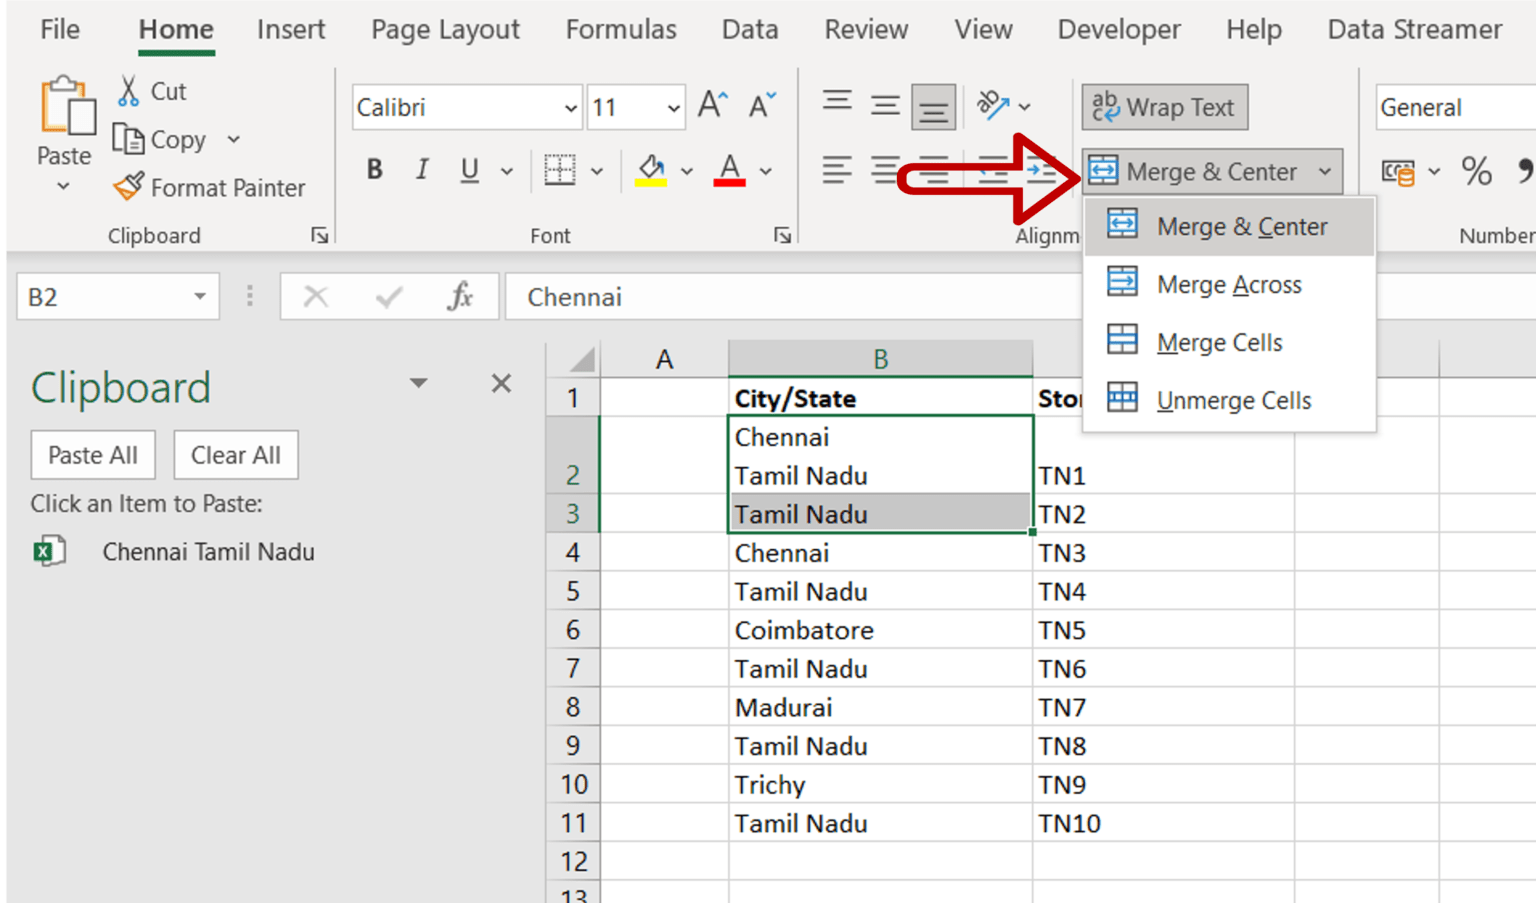Open the Name Box dropdown
Viewport: 1536px width, 903px height.
point(197,296)
